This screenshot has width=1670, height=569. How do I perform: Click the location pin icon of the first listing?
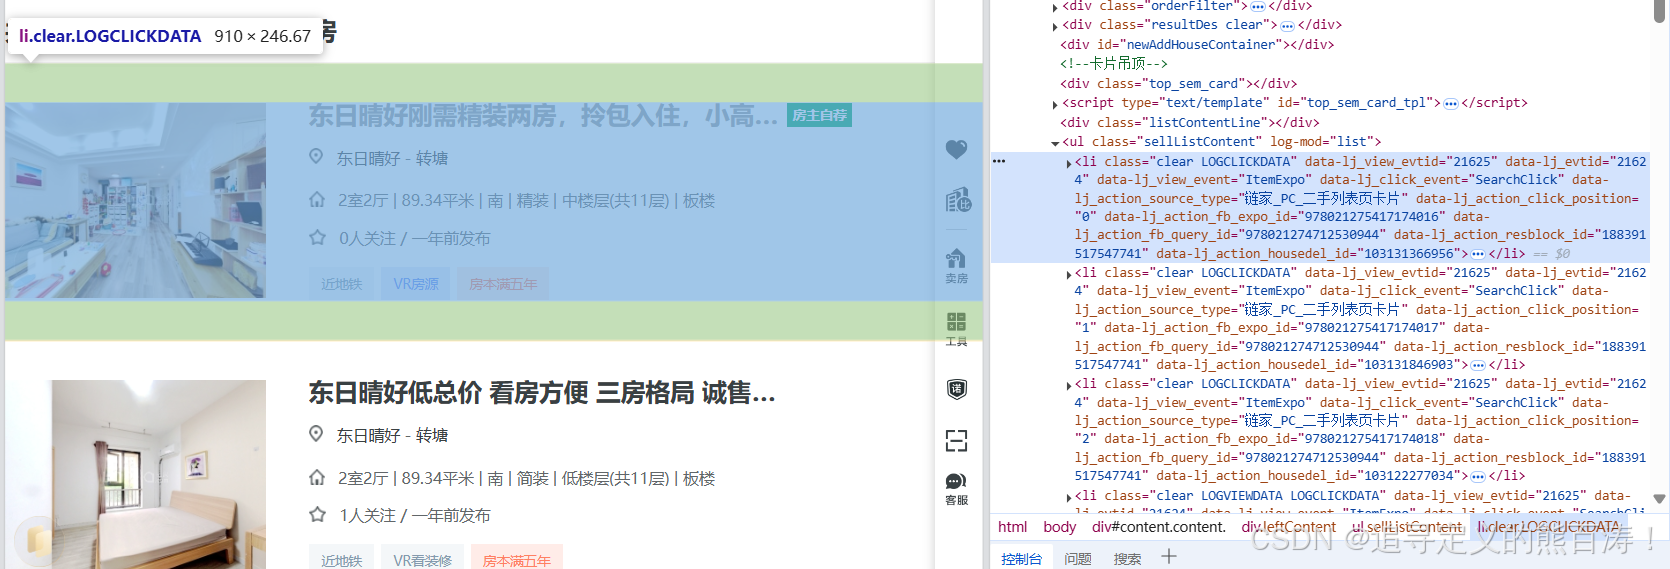(x=316, y=157)
